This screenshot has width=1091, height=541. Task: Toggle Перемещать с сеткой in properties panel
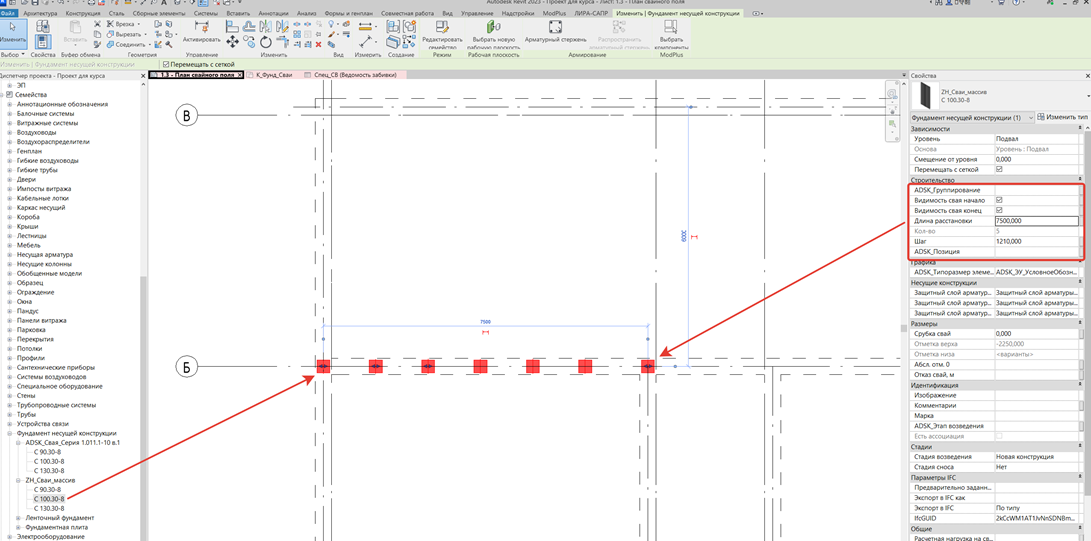[999, 169]
